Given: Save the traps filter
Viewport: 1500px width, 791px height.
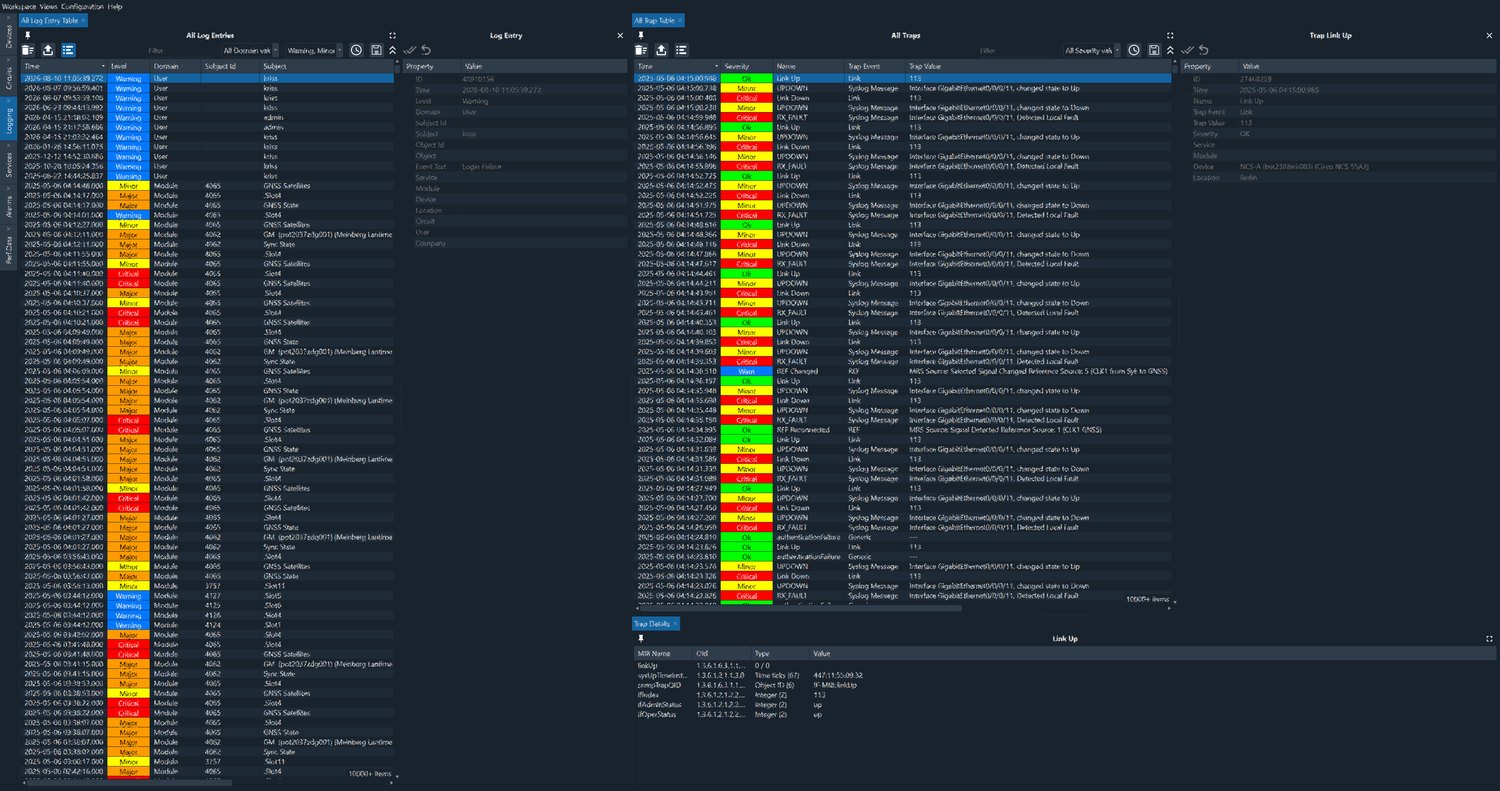Looking at the screenshot, I should click(1154, 50).
